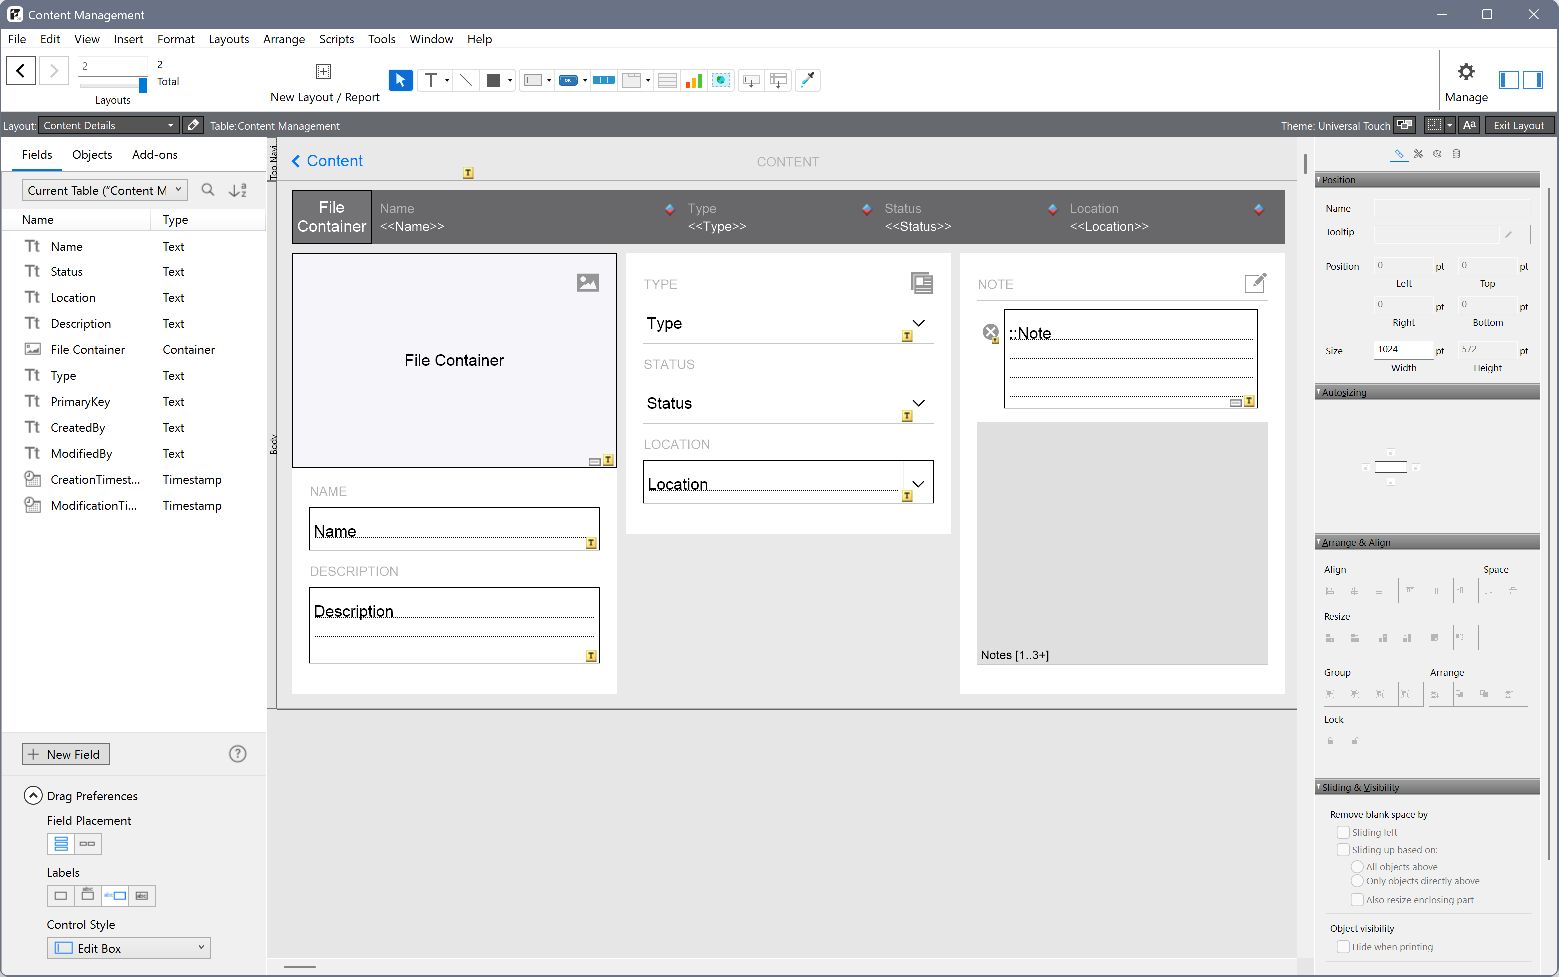The height and width of the screenshot is (977, 1559).
Task: Search fields with magnifier icon
Action: click(208, 190)
